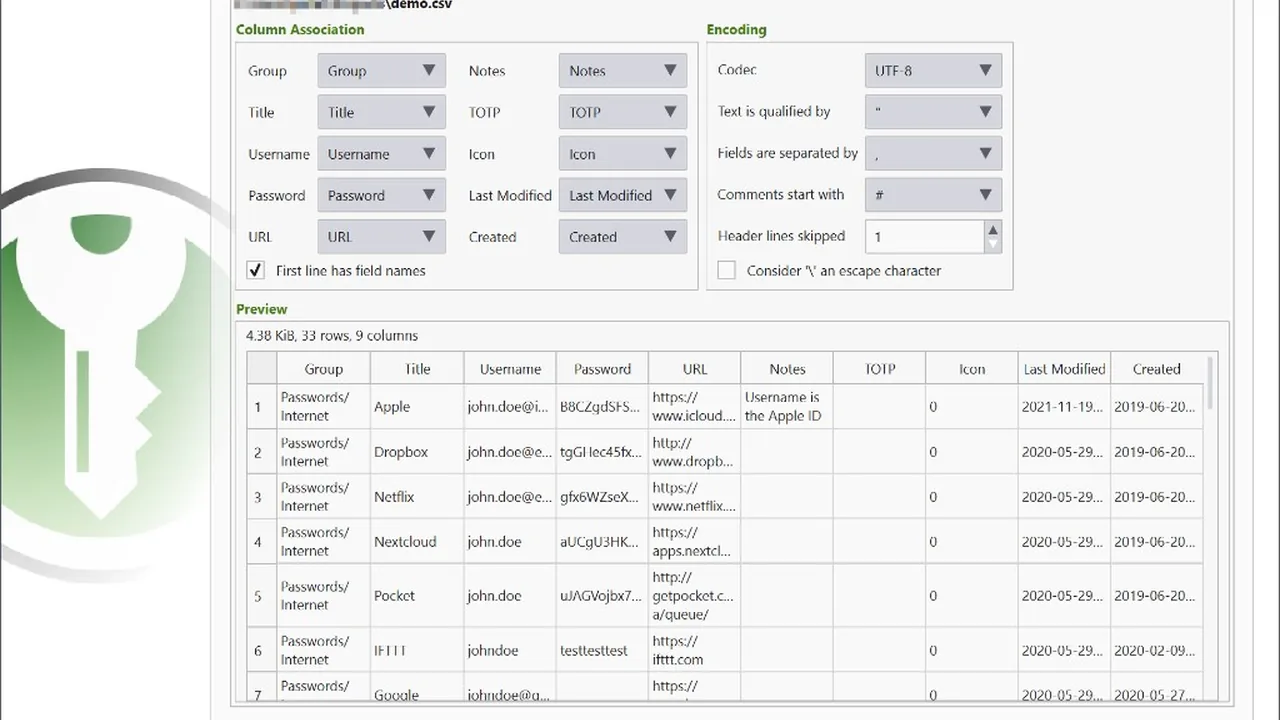Viewport: 1280px width, 720px height.
Task: Expand the Created column association dropdown
Action: click(622, 237)
